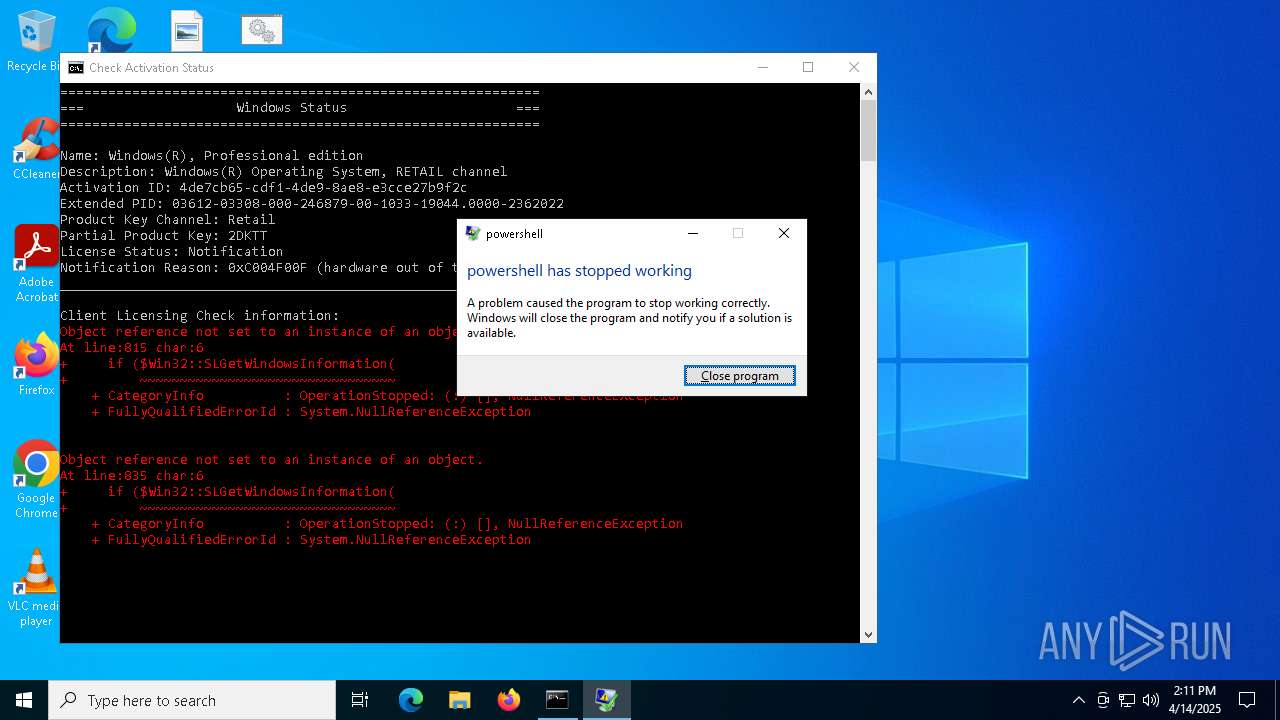
Task: Click the 'Windows Status' header text
Action: tap(291, 108)
